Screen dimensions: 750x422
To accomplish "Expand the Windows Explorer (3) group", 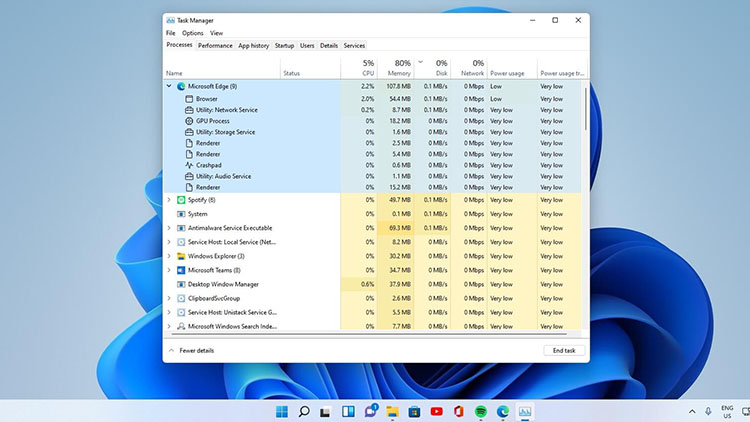I will pyautogui.click(x=169, y=256).
